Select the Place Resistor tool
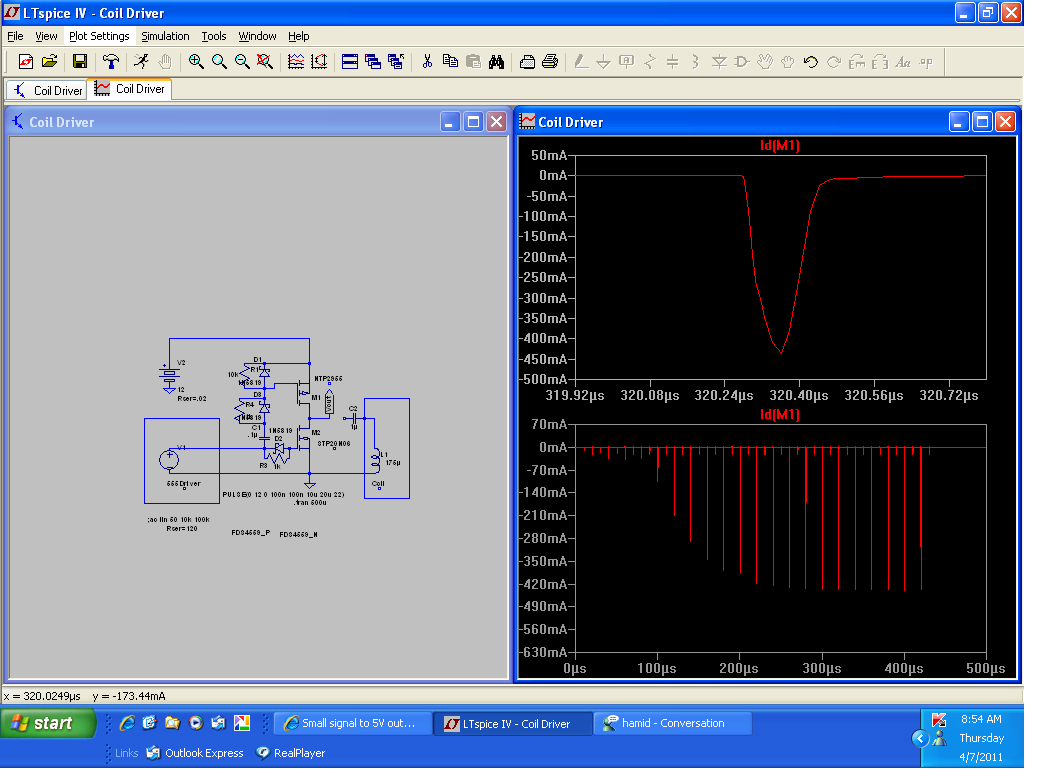This screenshot has height=770, width=1042. pyautogui.click(x=650, y=62)
